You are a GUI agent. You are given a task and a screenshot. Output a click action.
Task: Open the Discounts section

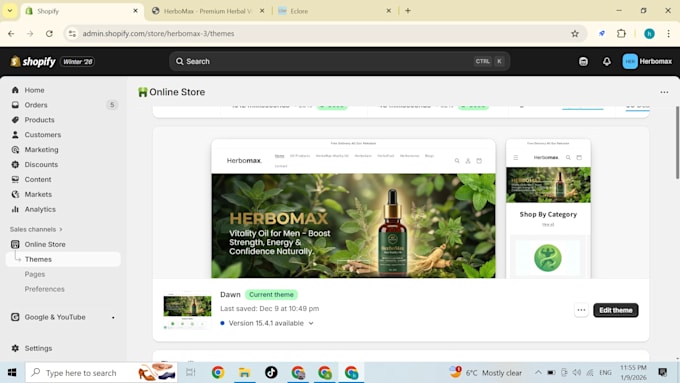pyautogui.click(x=41, y=164)
